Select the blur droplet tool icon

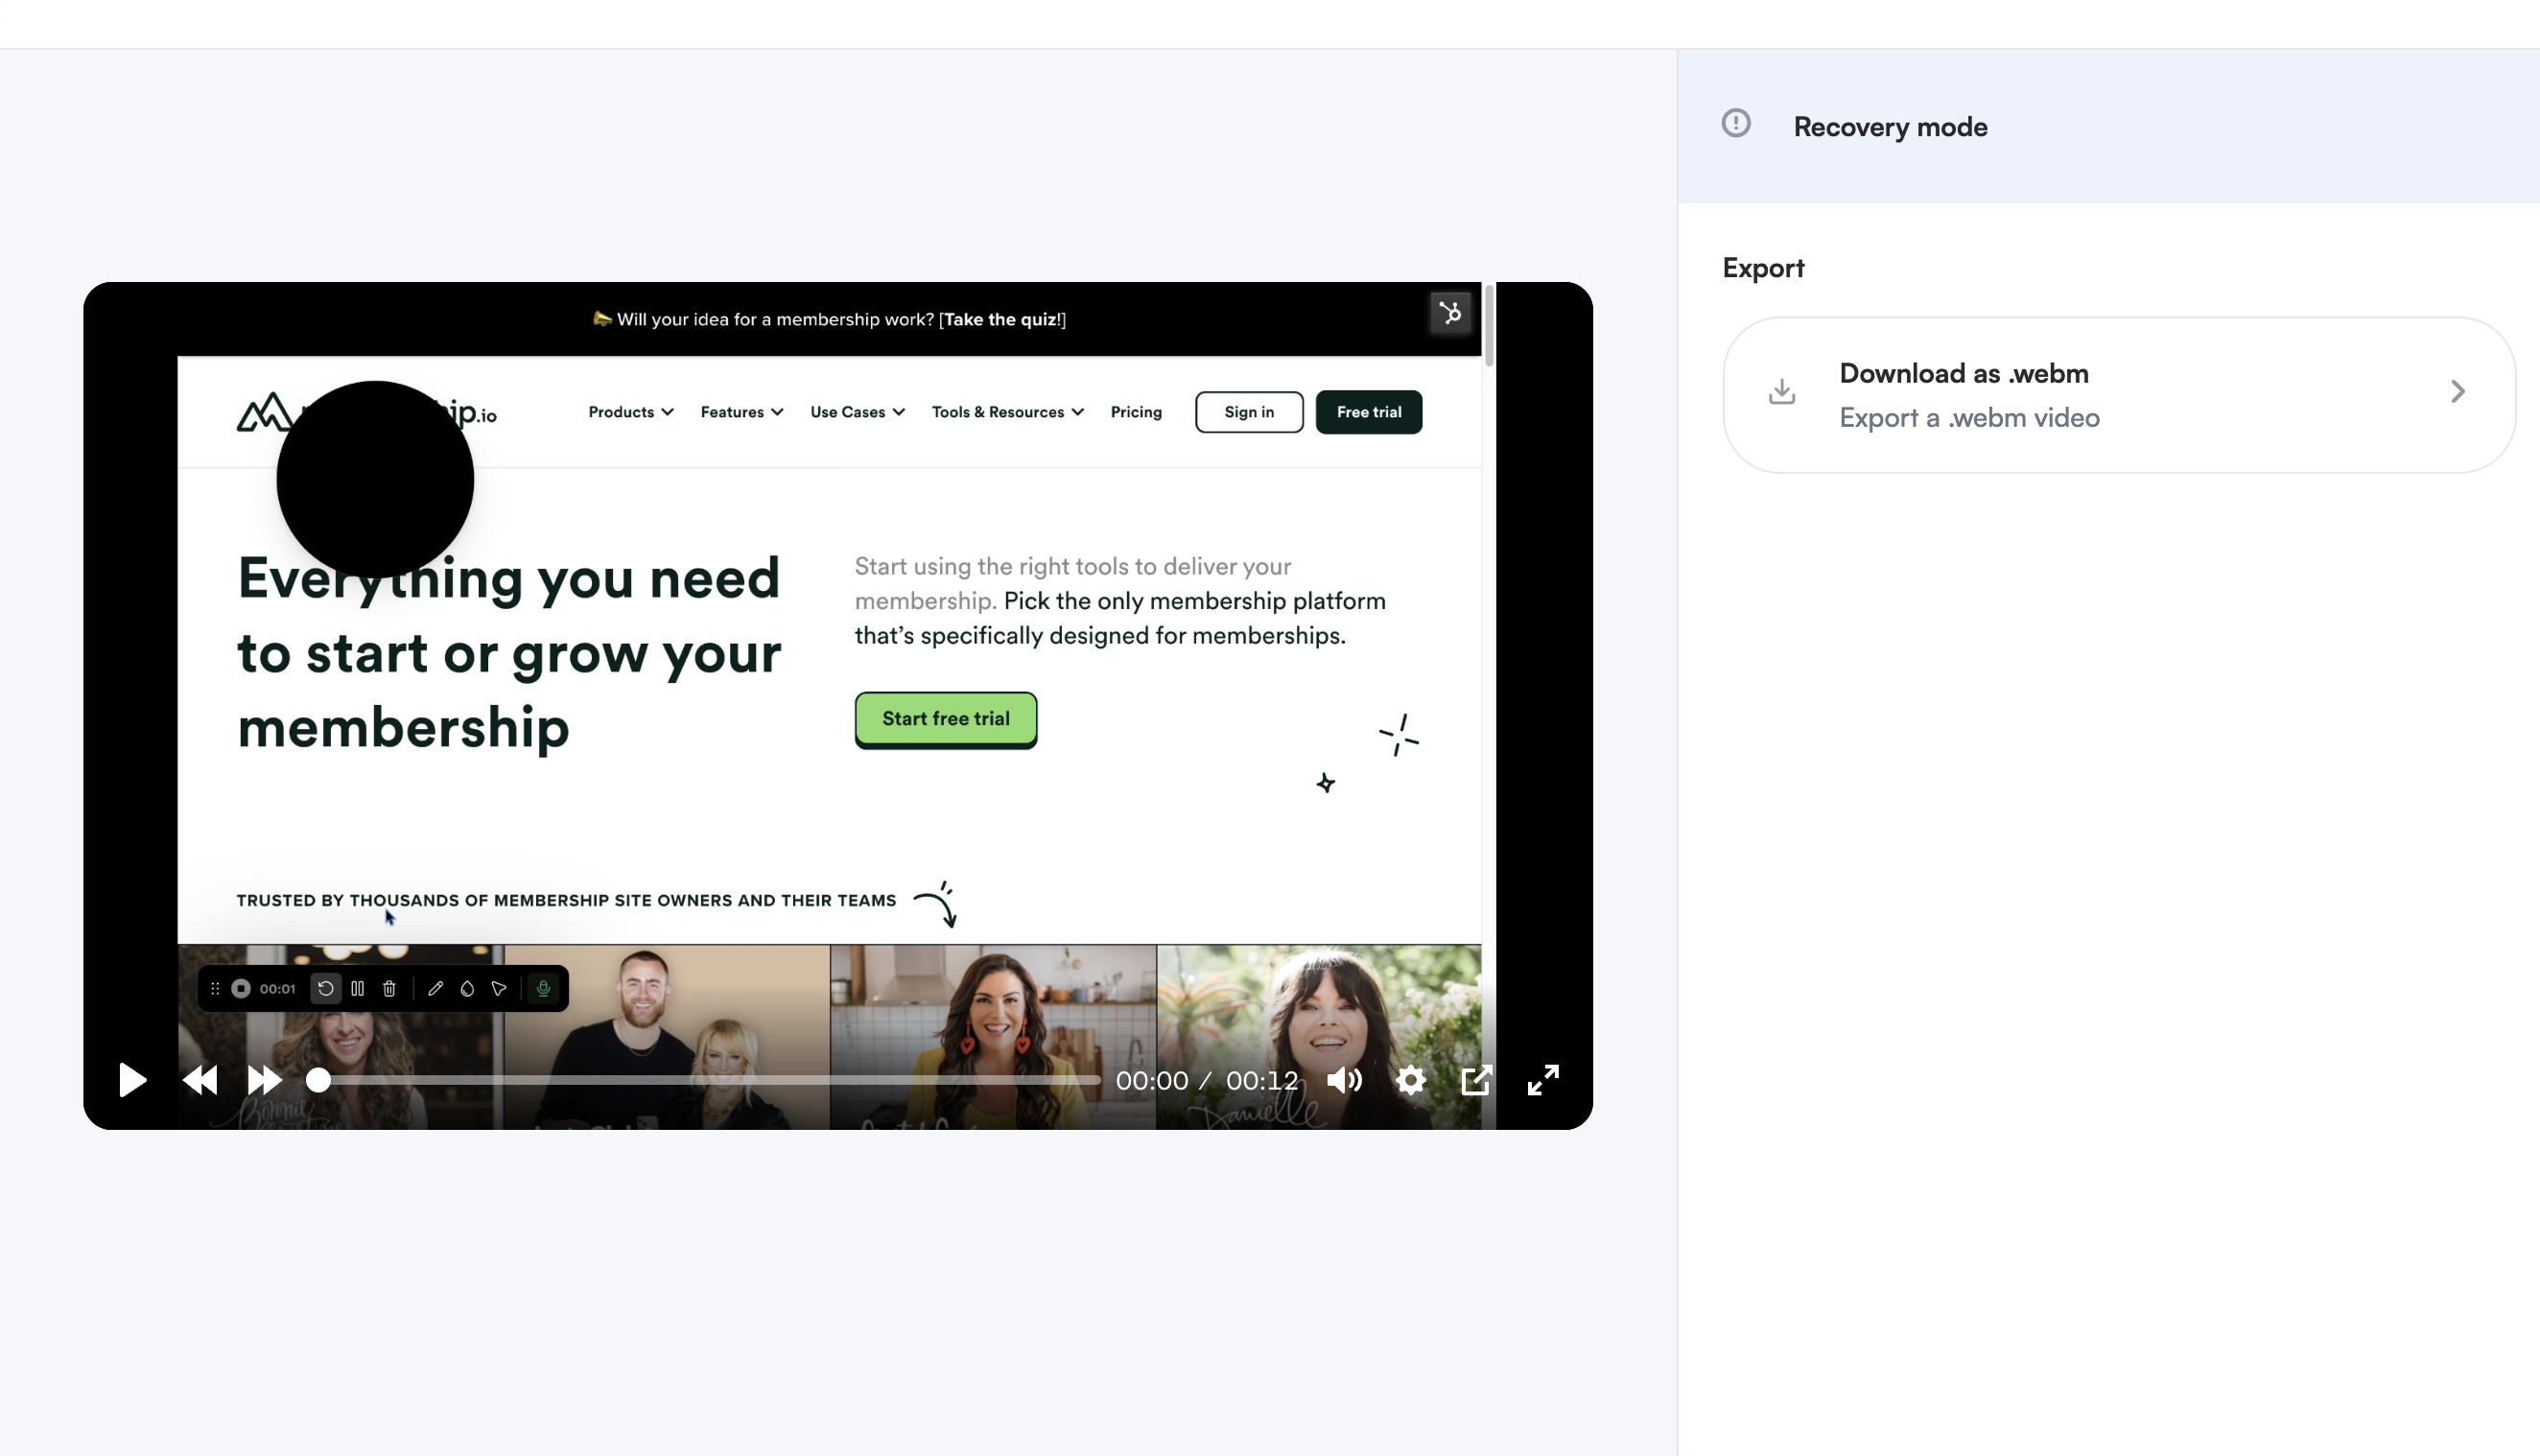(467, 988)
